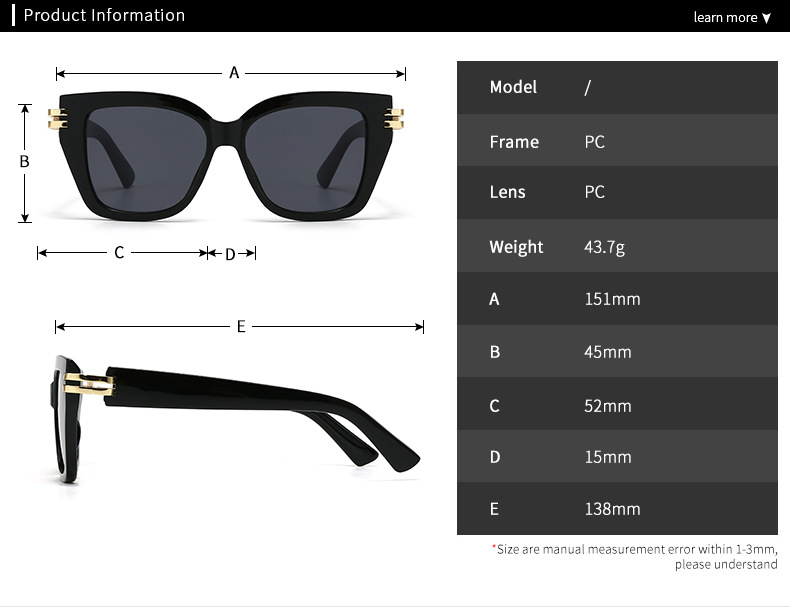The width and height of the screenshot is (790, 607).
Task: Click the B 45mm measurement row
Action: (x=617, y=351)
